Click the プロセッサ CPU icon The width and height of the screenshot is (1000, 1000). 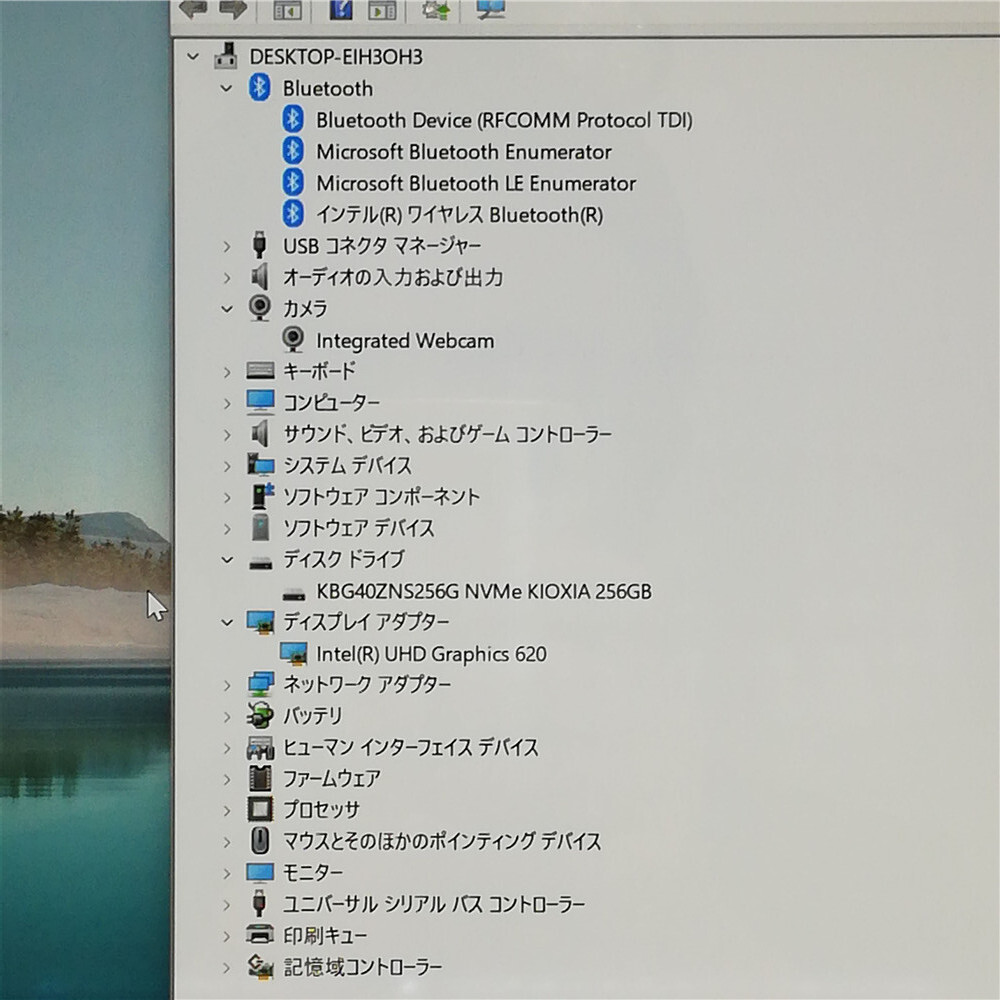(260, 809)
